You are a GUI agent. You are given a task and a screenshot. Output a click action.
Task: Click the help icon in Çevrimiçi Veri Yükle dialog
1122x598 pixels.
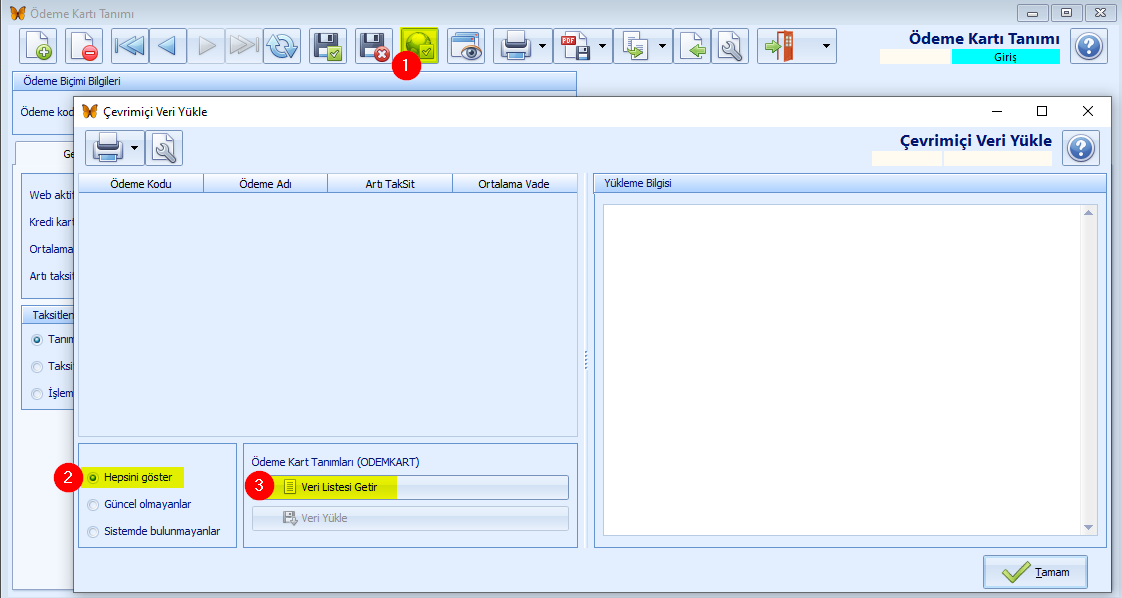[x=1081, y=148]
